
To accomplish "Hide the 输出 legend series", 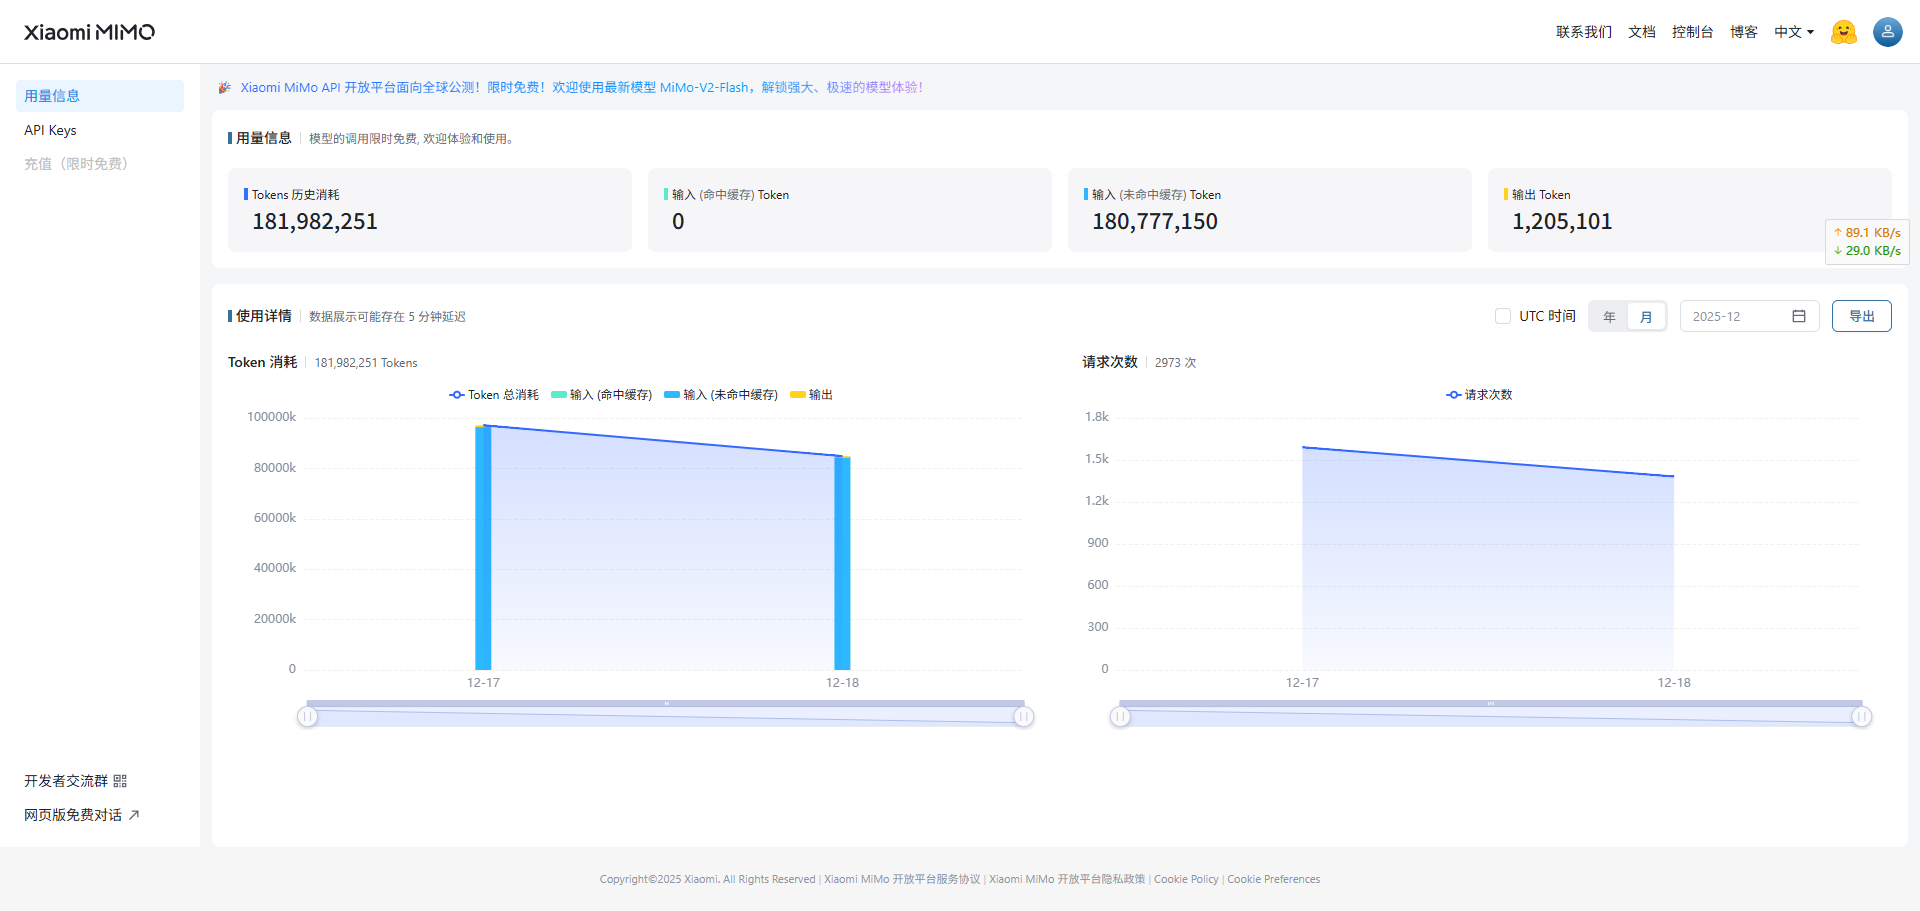I will [811, 395].
